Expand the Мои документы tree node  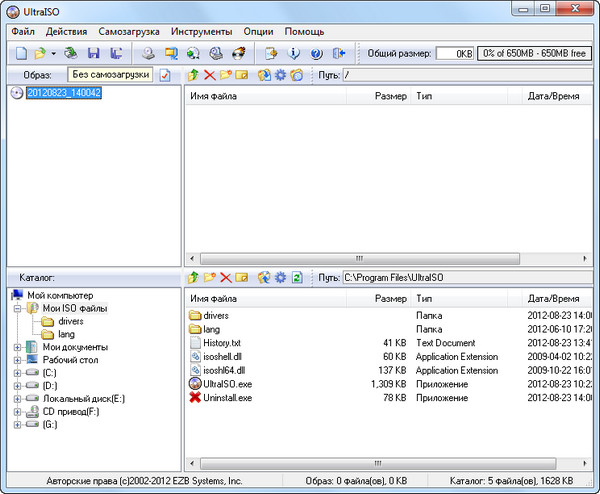[x=17, y=347]
